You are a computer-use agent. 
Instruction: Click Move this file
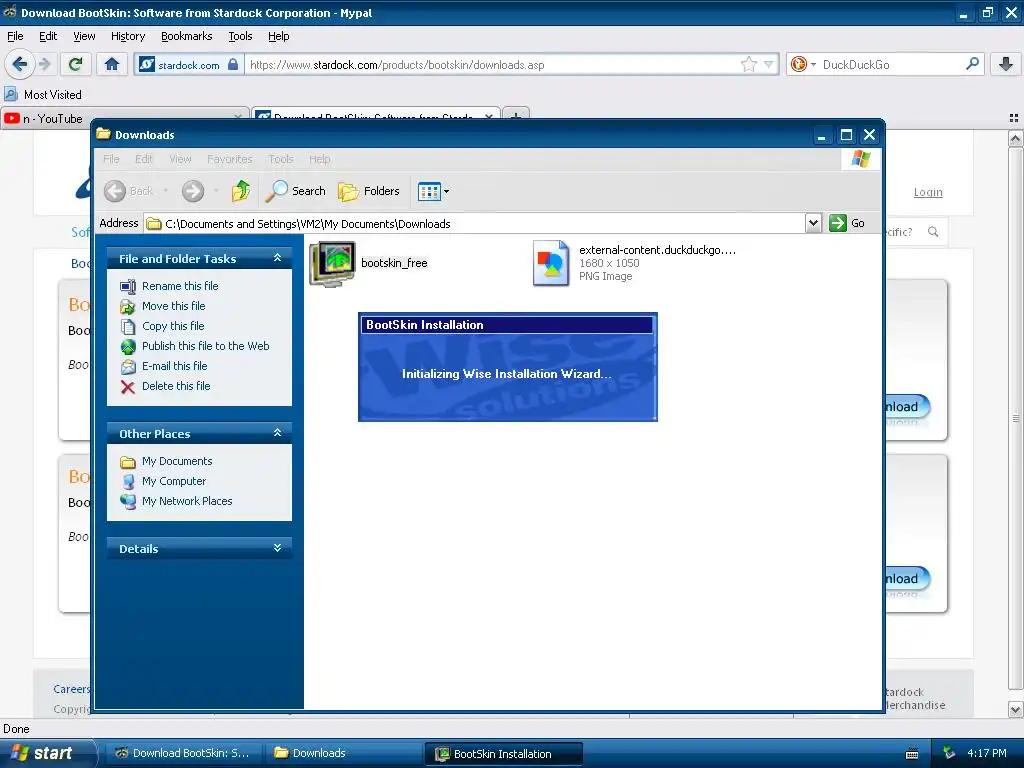[173, 306]
